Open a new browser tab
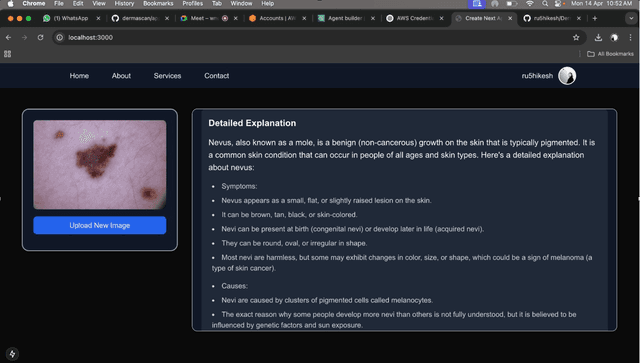This screenshot has height=363, width=640. [x=595, y=18]
